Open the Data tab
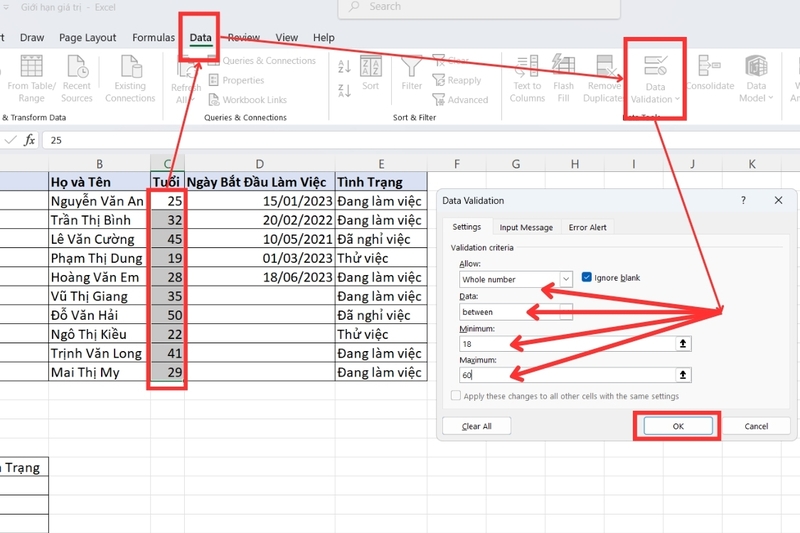Image resolution: width=800 pixels, height=533 pixels. (201, 37)
